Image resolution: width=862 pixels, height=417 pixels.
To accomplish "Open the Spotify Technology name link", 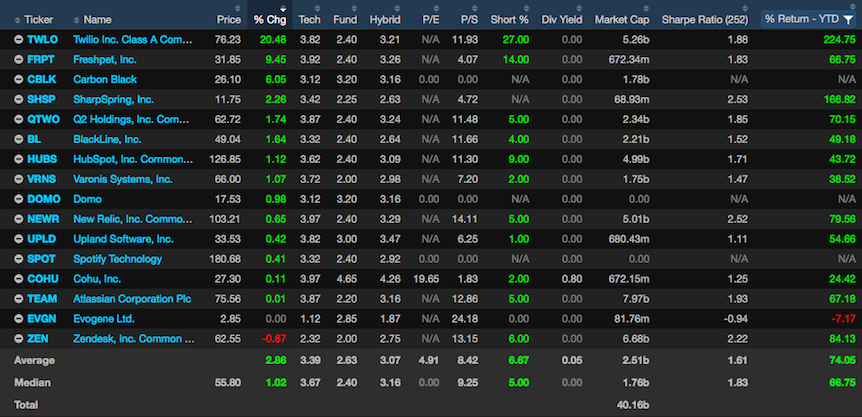I will pos(118,259).
